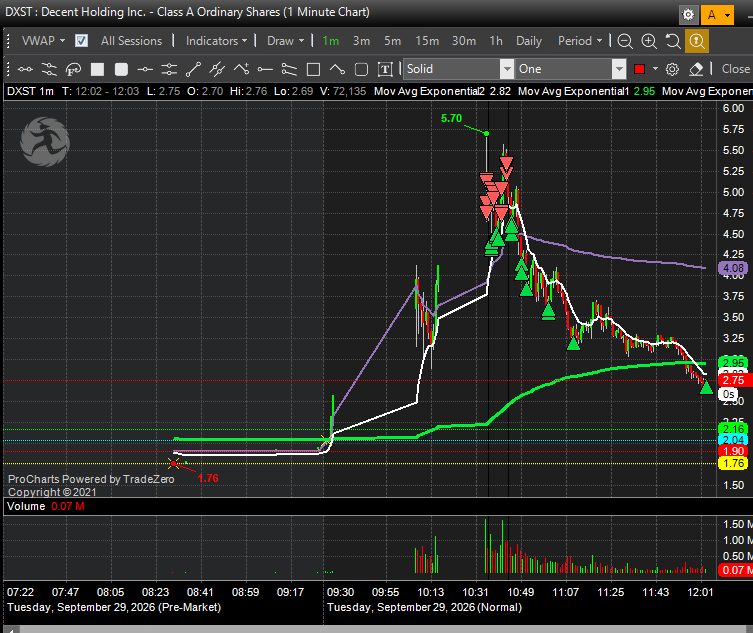Click the DXST 1m symbol label

point(30,91)
